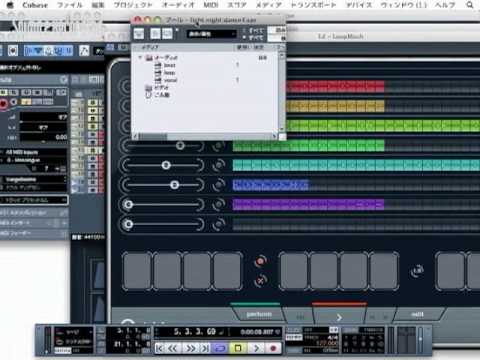Open the MIDI menu in menu bar

[x=211, y=5]
